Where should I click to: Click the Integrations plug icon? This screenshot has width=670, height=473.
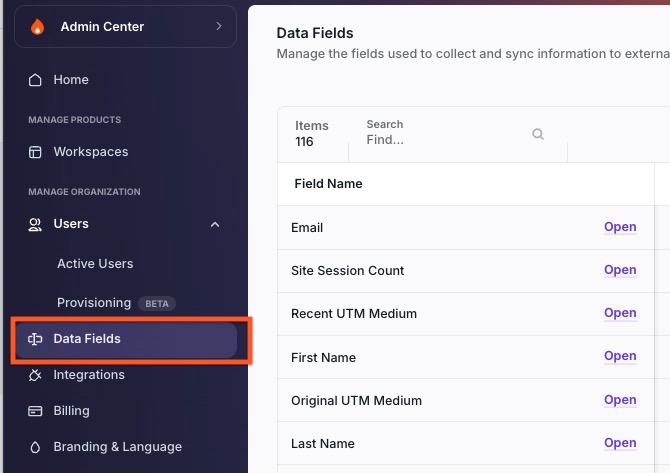coord(35,375)
